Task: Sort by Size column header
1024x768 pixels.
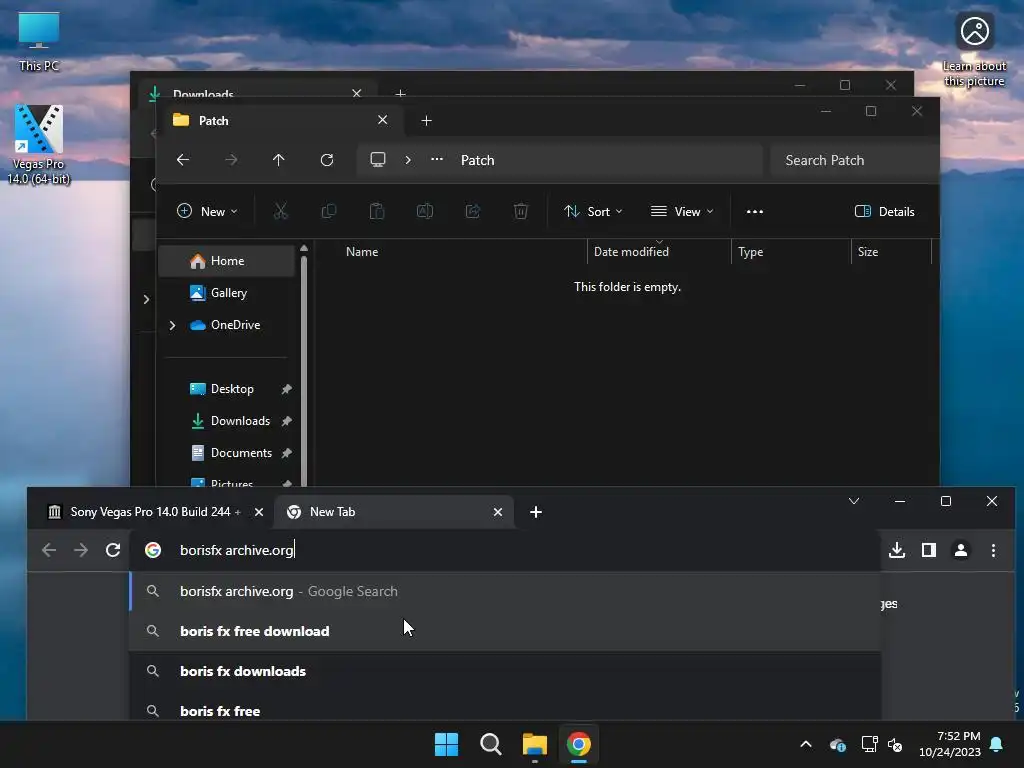Action: (868, 252)
